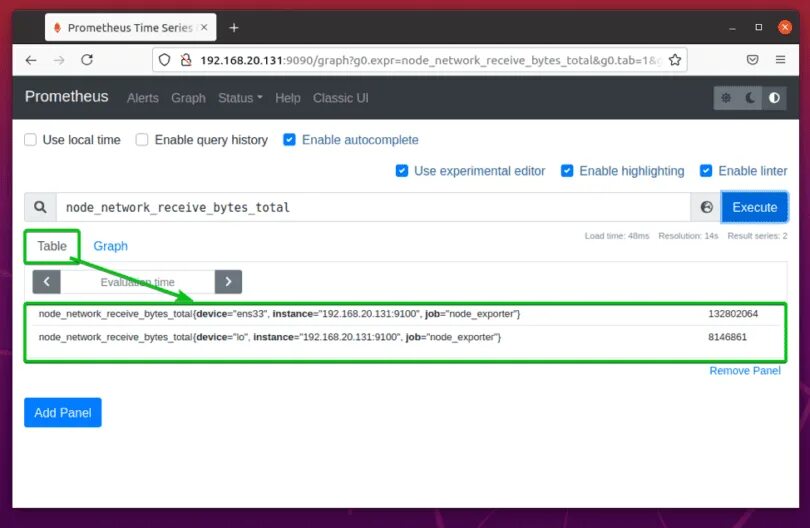Screen dimensions: 810x528
Task: Toggle Enable highlighting checkbox
Action: pos(567,170)
